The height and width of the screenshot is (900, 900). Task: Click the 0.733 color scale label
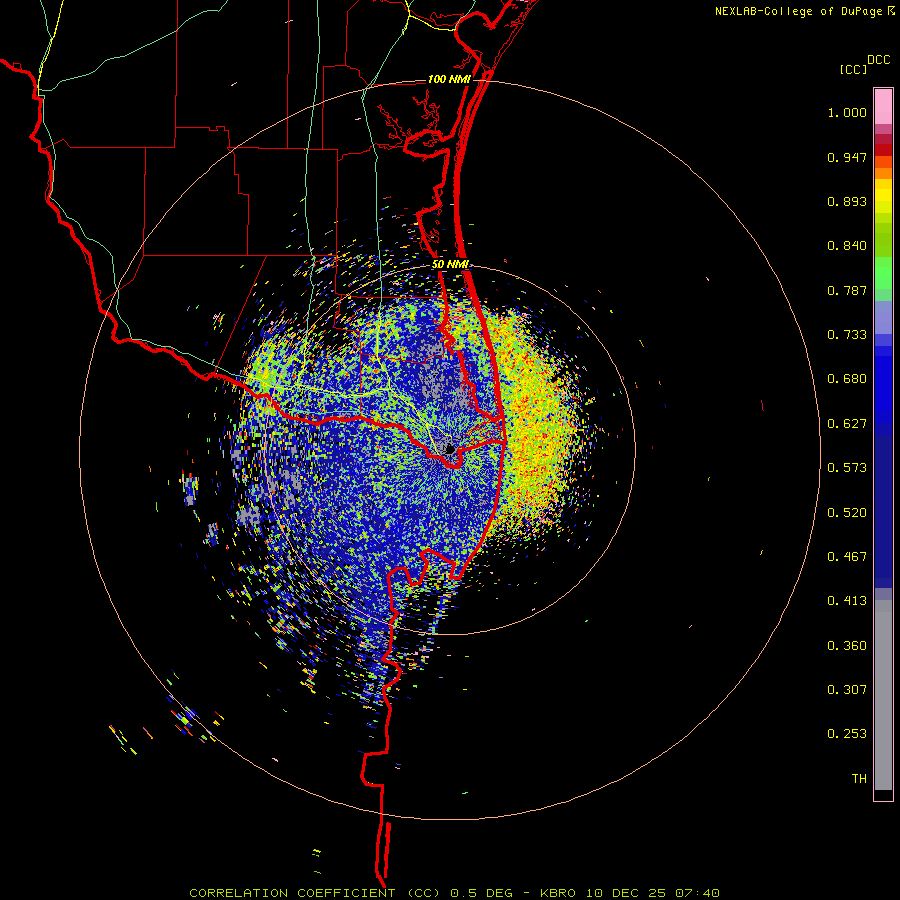[847, 335]
